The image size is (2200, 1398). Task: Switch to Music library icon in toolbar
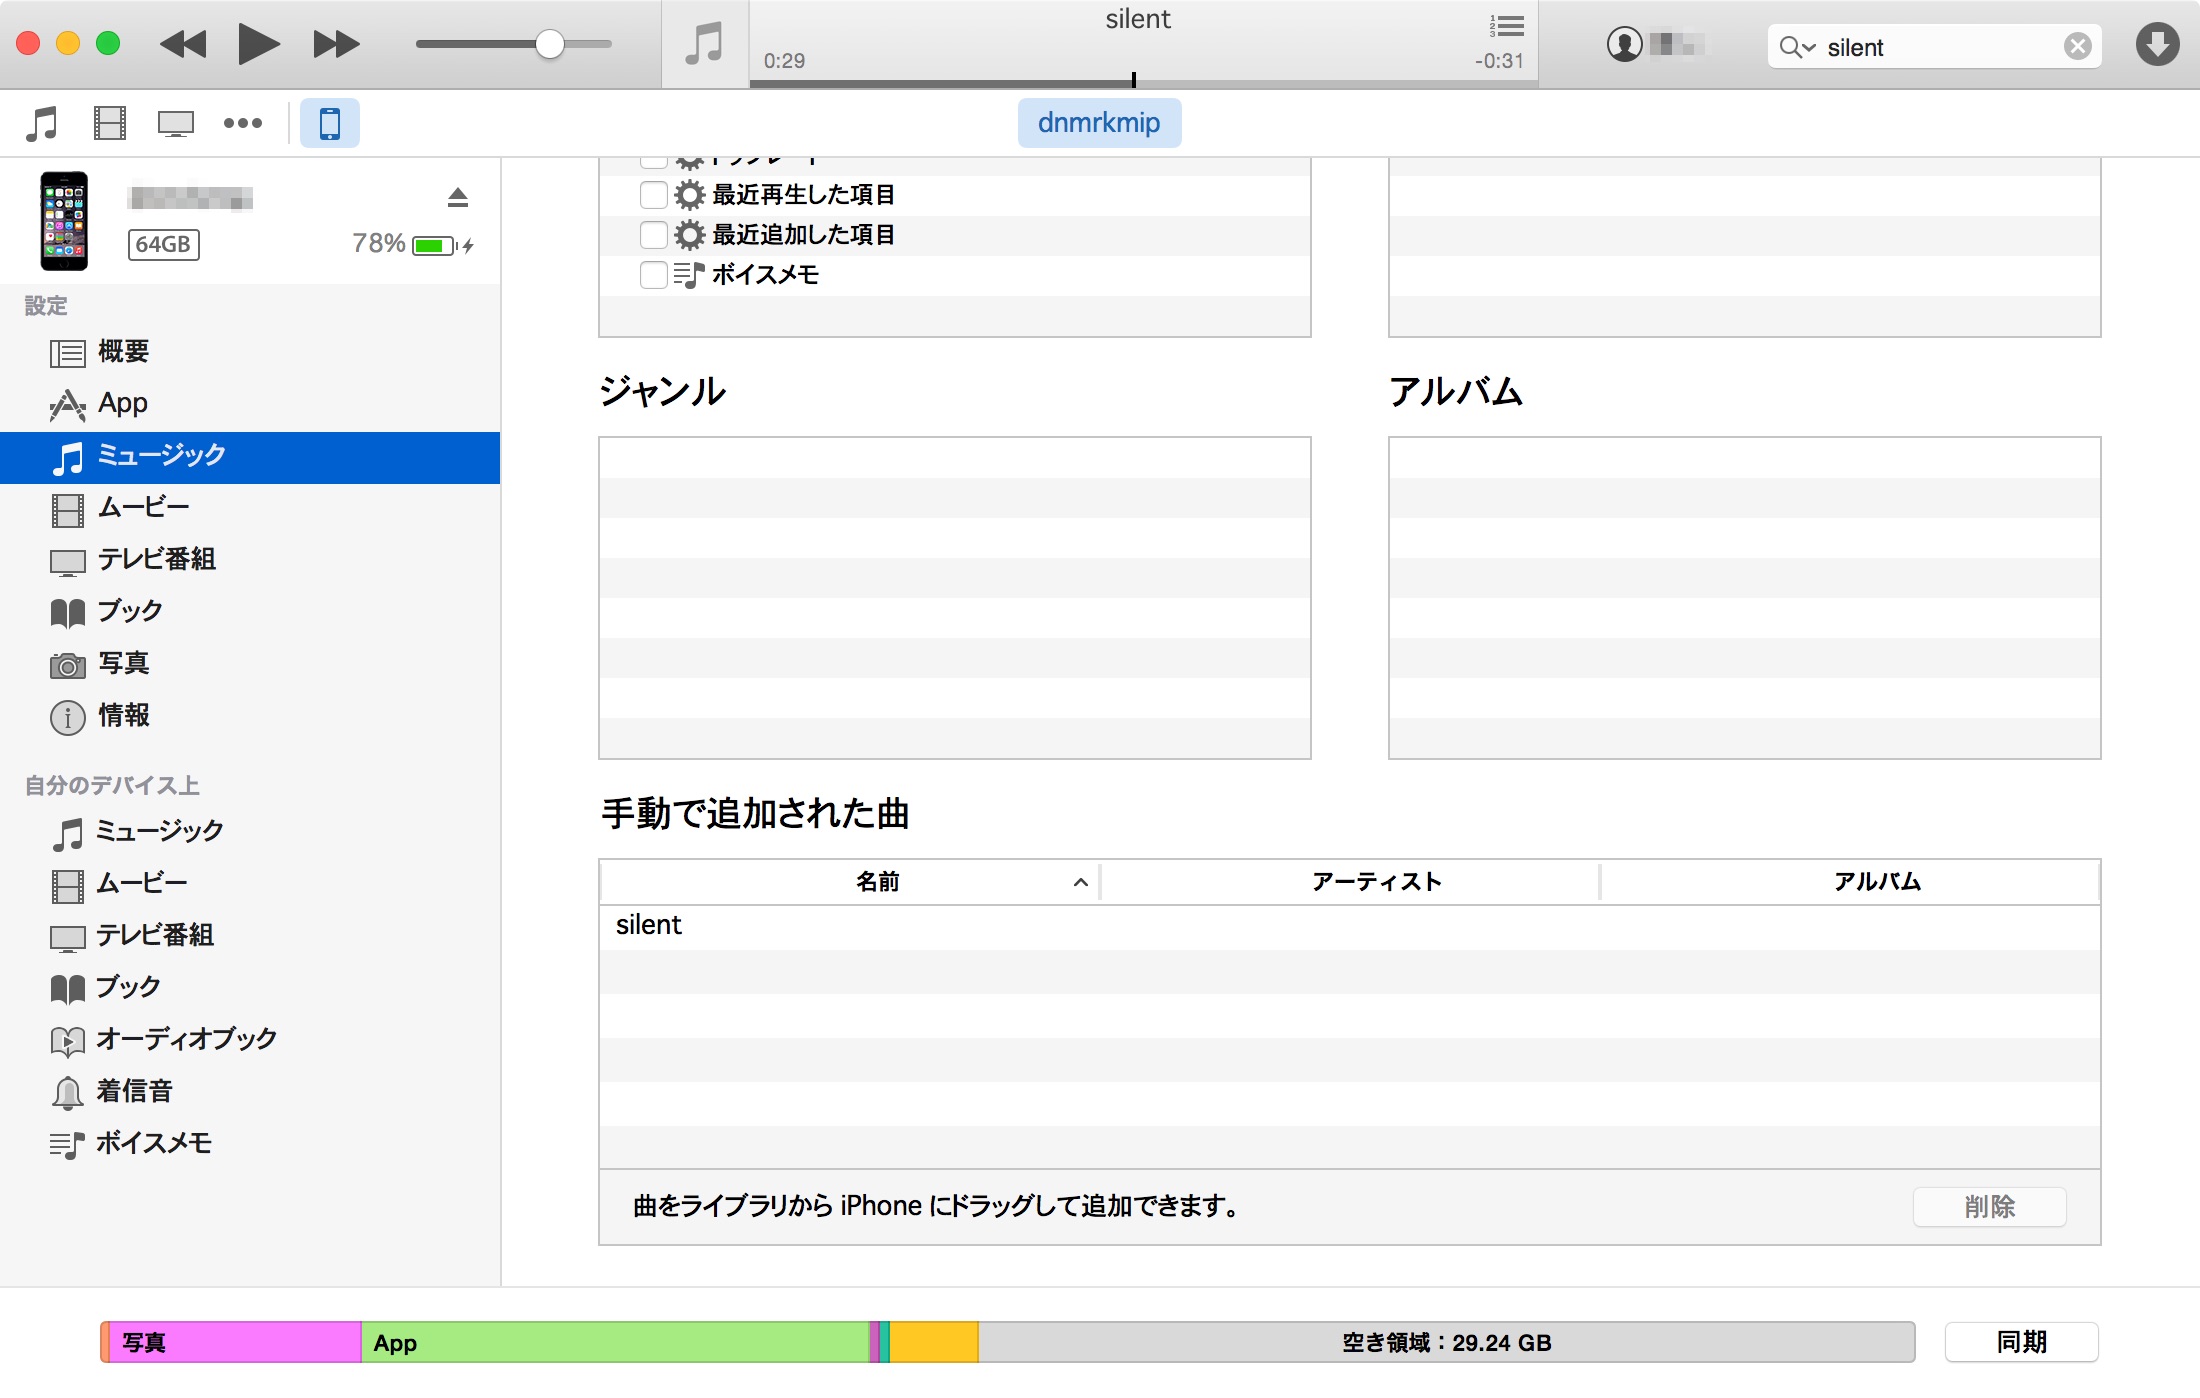point(41,123)
